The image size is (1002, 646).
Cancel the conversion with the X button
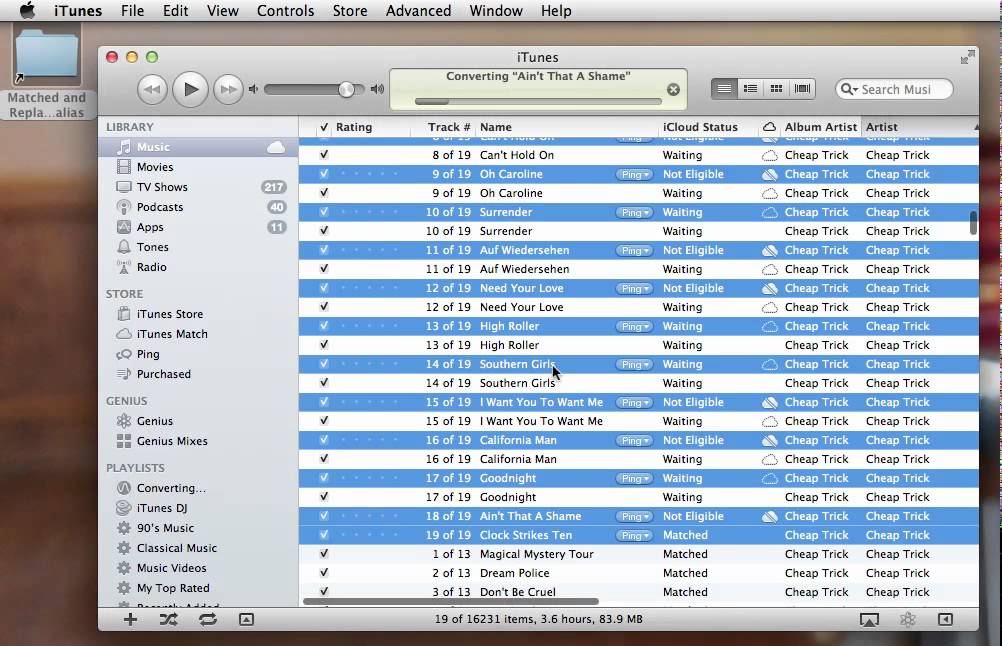point(673,90)
